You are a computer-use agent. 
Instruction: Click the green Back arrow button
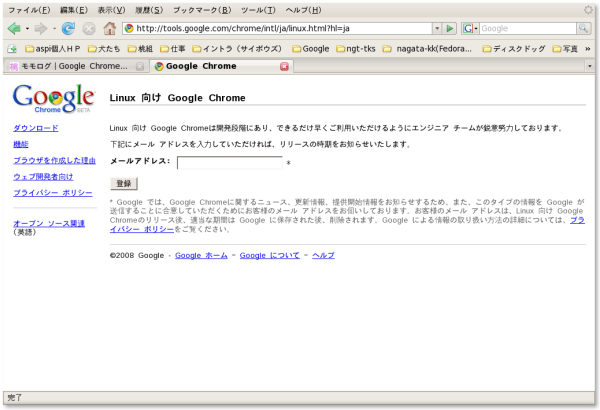coord(14,28)
